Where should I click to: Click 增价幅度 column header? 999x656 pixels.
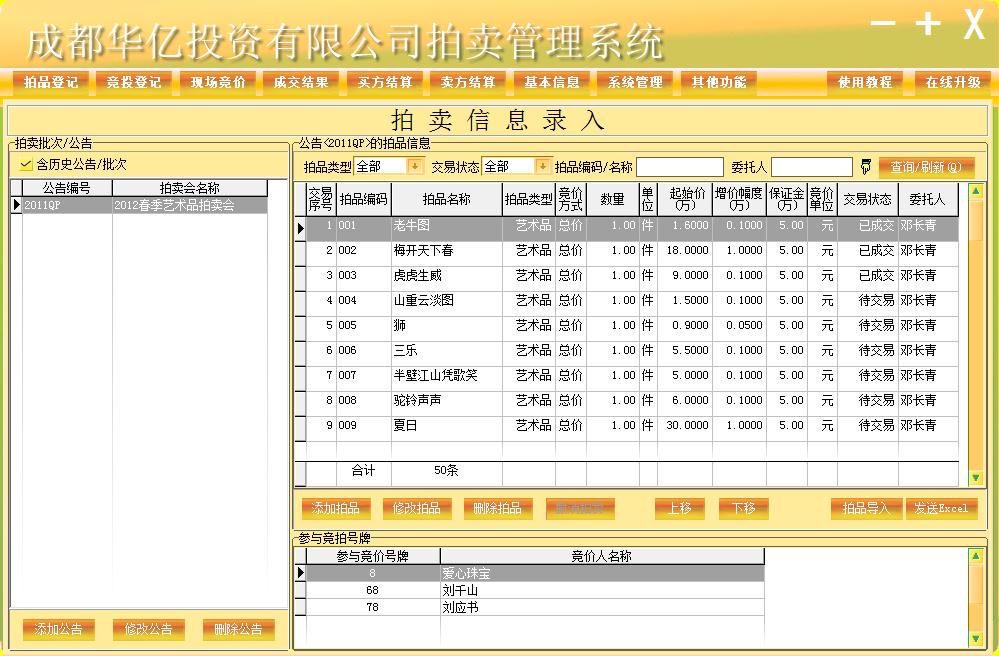coord(739,199)
